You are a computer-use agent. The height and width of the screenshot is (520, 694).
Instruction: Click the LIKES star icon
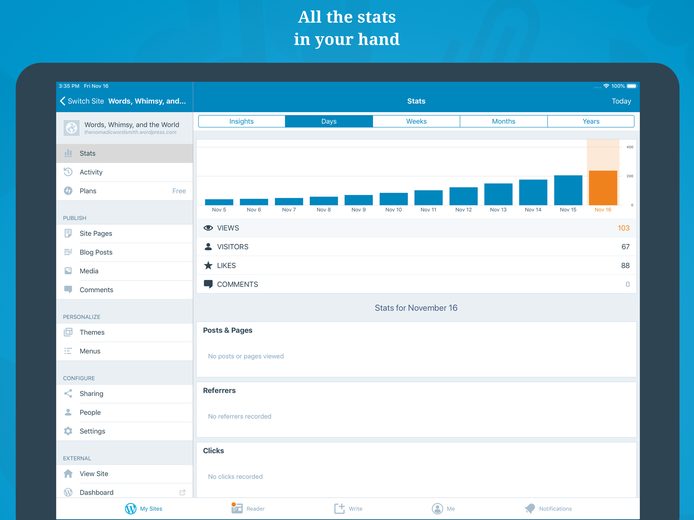pyautogui.click(x=208, y=265)
